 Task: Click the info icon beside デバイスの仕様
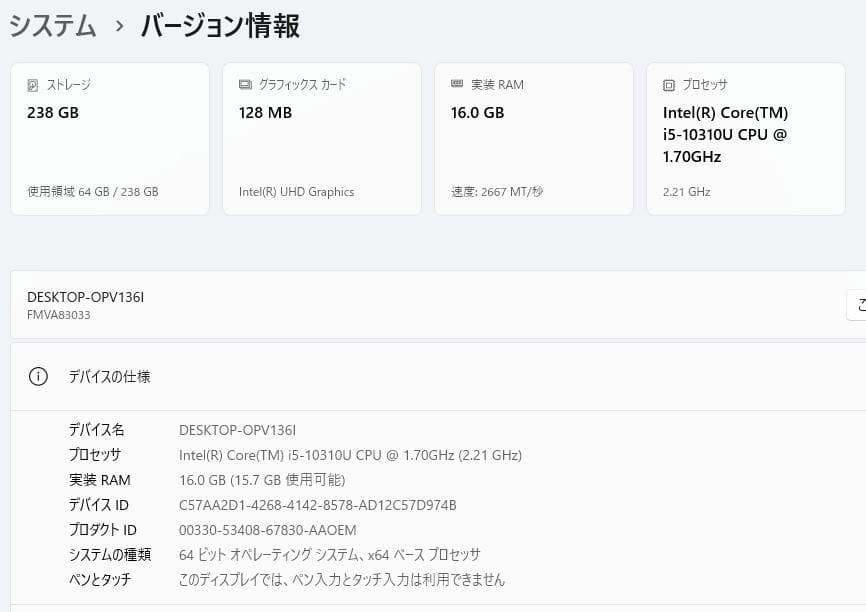(x=38, y=377)
